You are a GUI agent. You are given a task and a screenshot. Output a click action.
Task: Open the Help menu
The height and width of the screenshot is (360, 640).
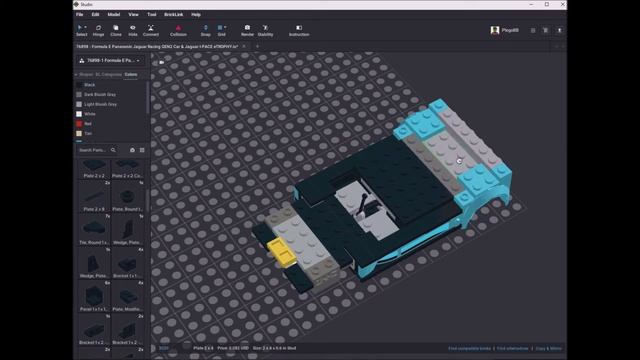tap(196, 15)
